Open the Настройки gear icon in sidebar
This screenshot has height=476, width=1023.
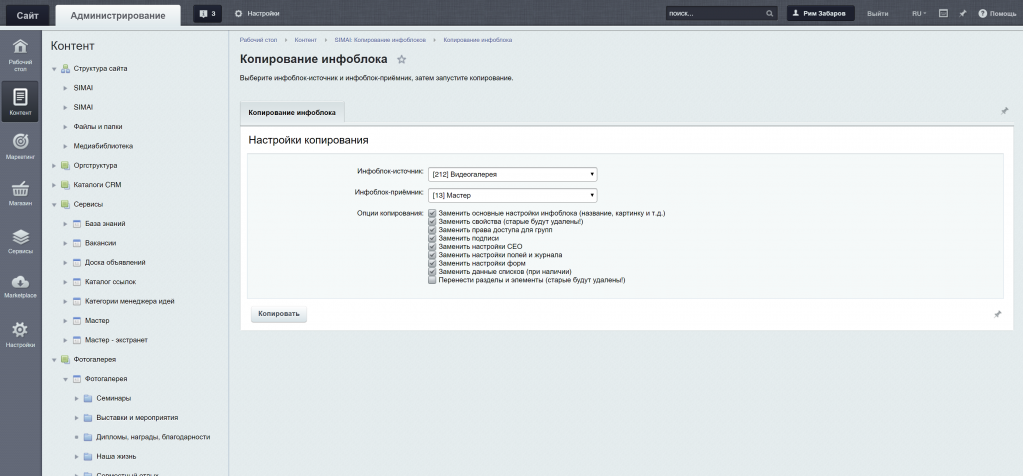[x=20, y=334]
